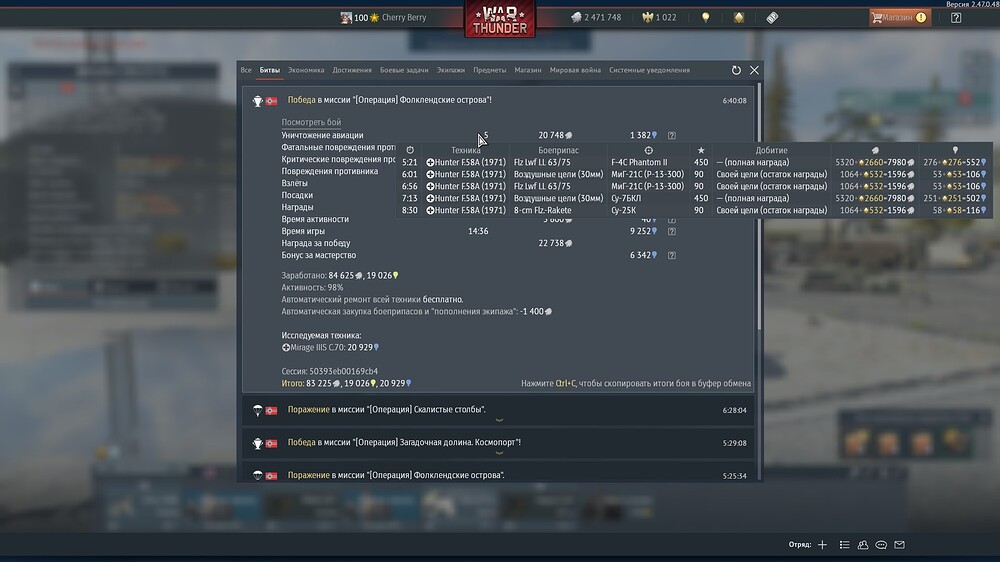
Task: Click the Активность: 98% line
Action: tap(312, 288)
